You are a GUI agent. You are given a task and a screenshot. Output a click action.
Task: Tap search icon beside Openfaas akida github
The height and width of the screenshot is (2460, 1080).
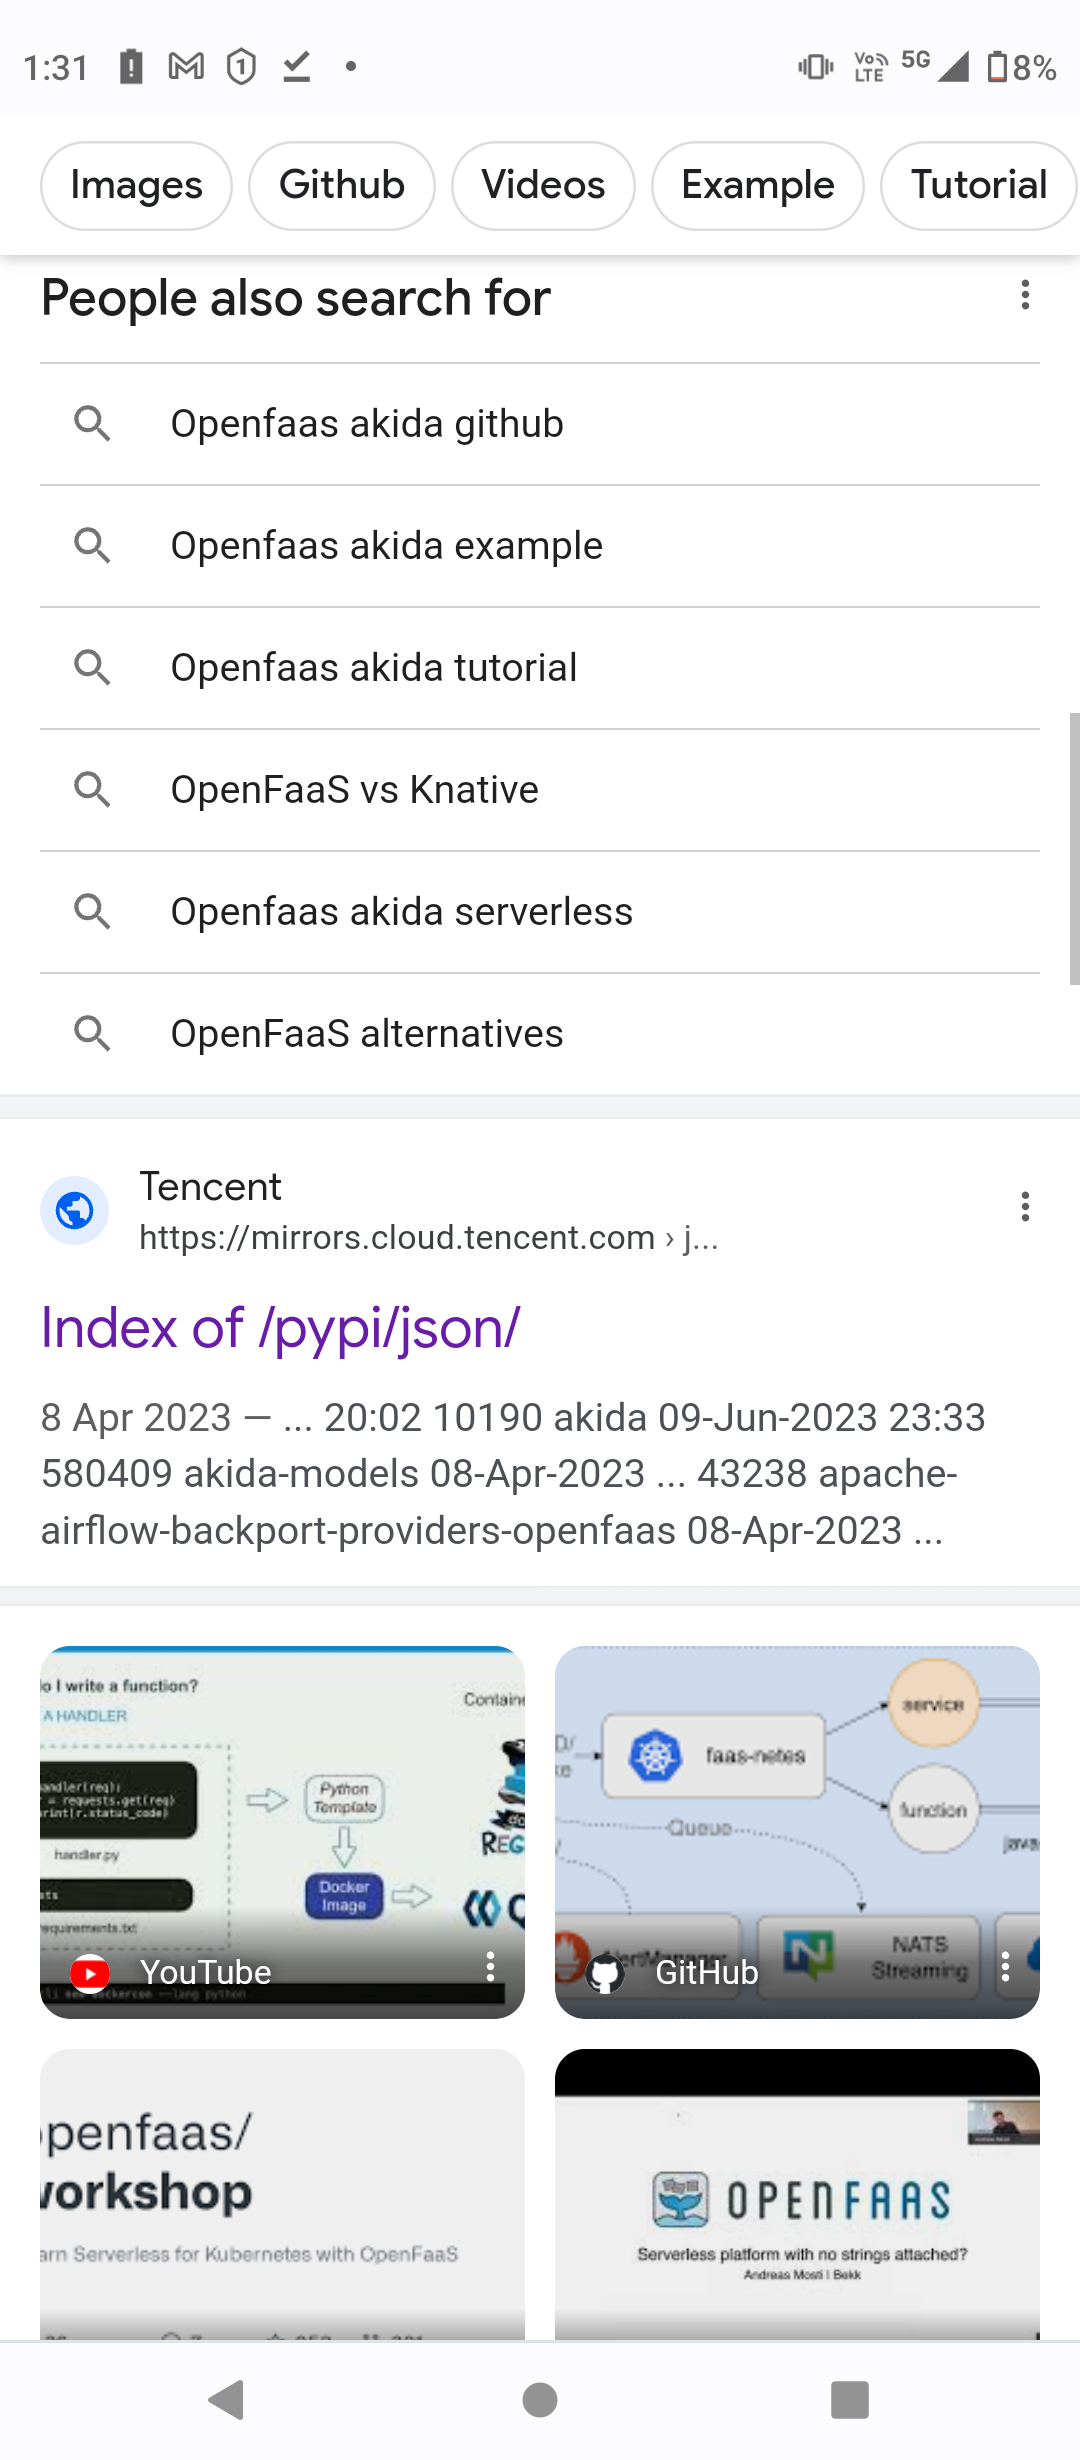92,424
